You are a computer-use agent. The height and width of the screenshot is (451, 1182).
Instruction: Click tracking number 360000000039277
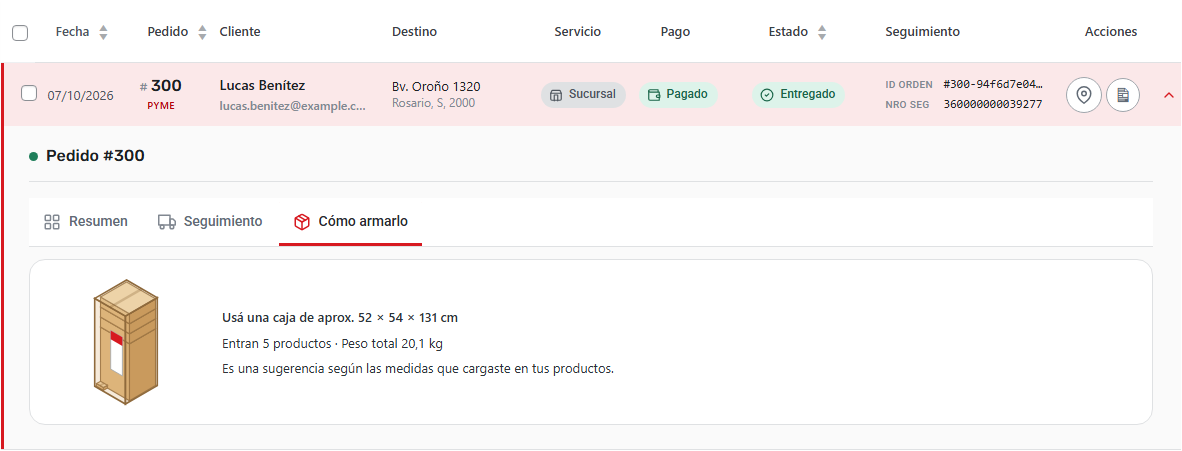click(x=993, y=104)
